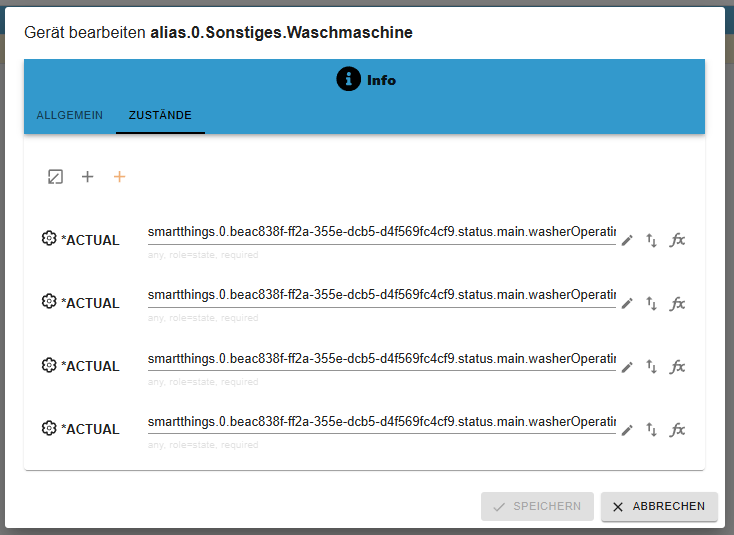Click the square icon left of plus icons
This screenshot has height=535, width=734.
click(x=56, y=177)
